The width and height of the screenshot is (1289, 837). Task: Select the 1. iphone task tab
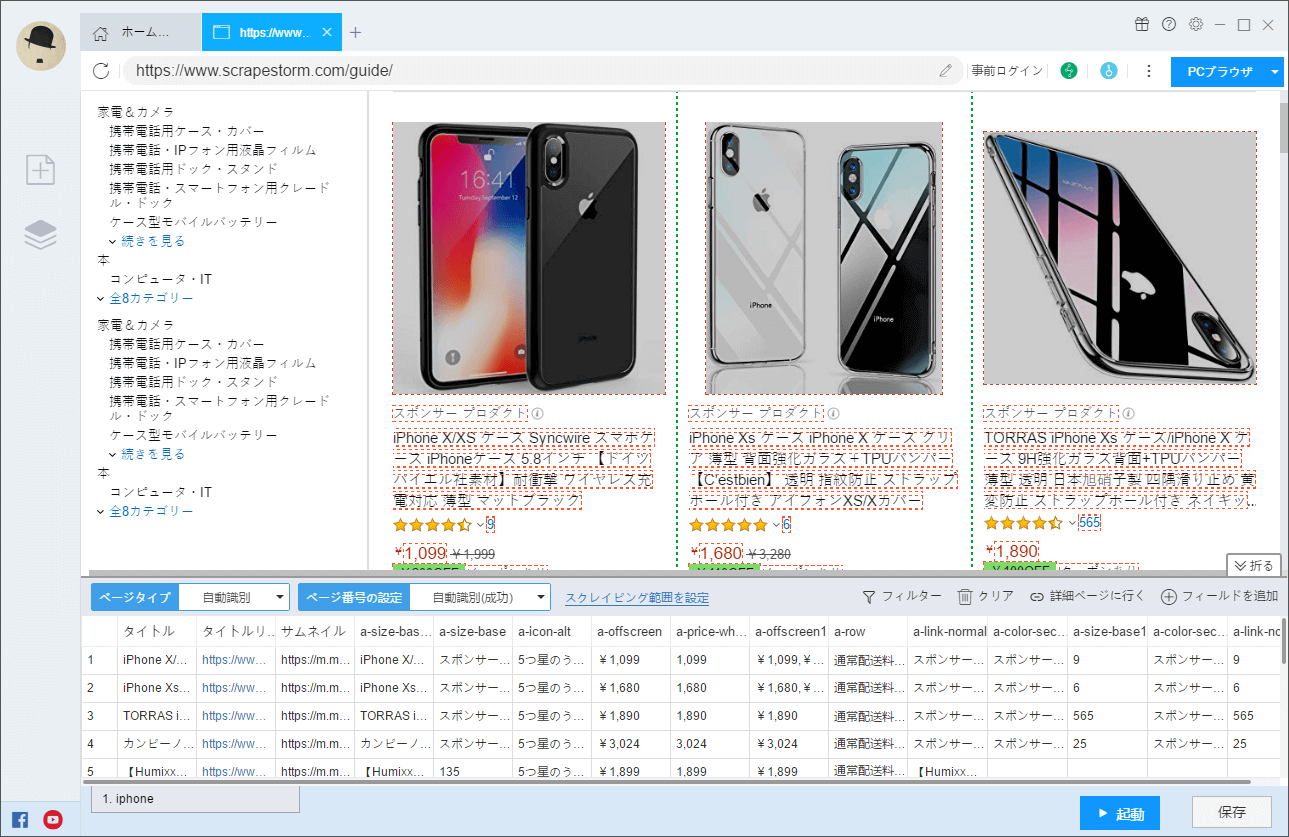click(195, 799)
